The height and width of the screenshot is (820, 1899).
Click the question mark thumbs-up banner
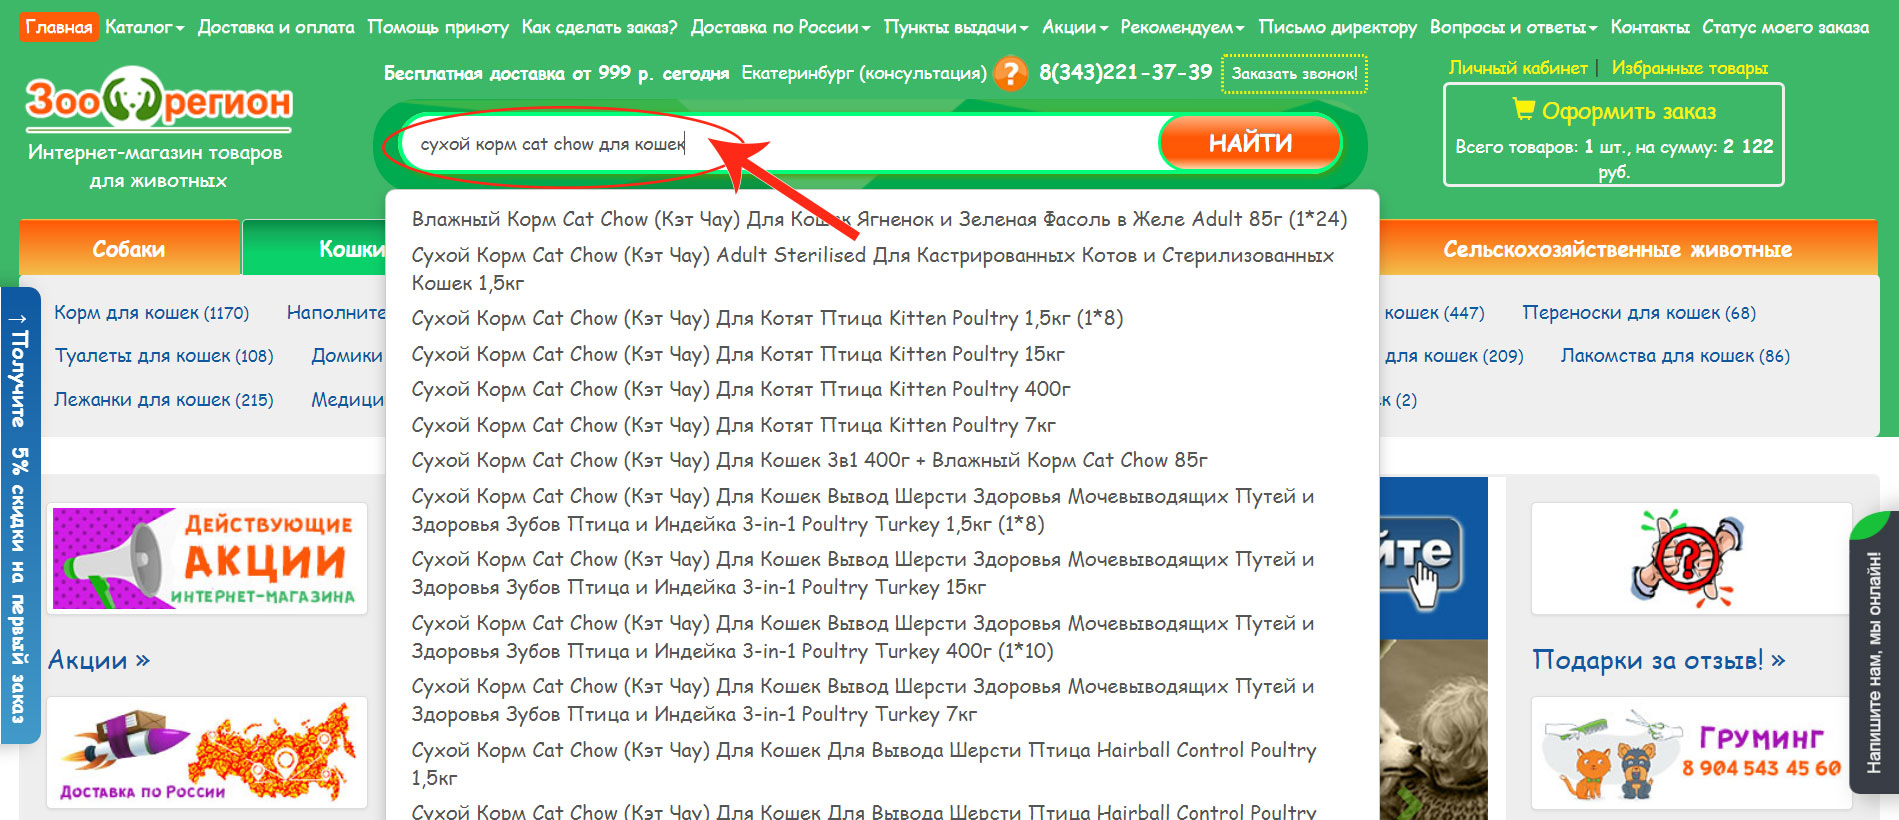(x=1691, y=558)
